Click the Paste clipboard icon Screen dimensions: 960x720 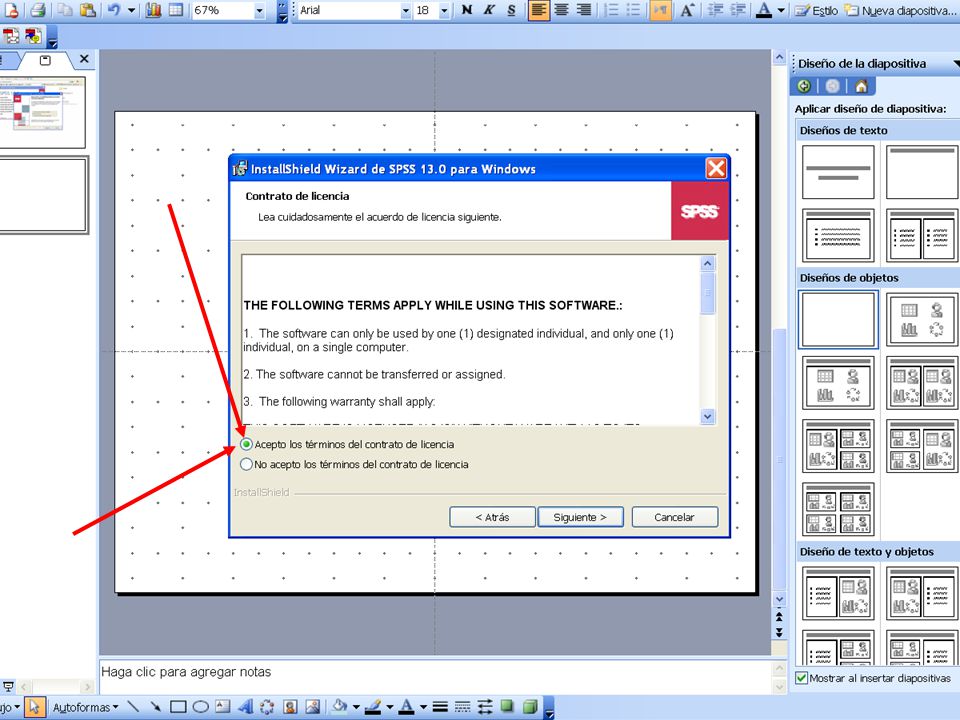point(88,10)
